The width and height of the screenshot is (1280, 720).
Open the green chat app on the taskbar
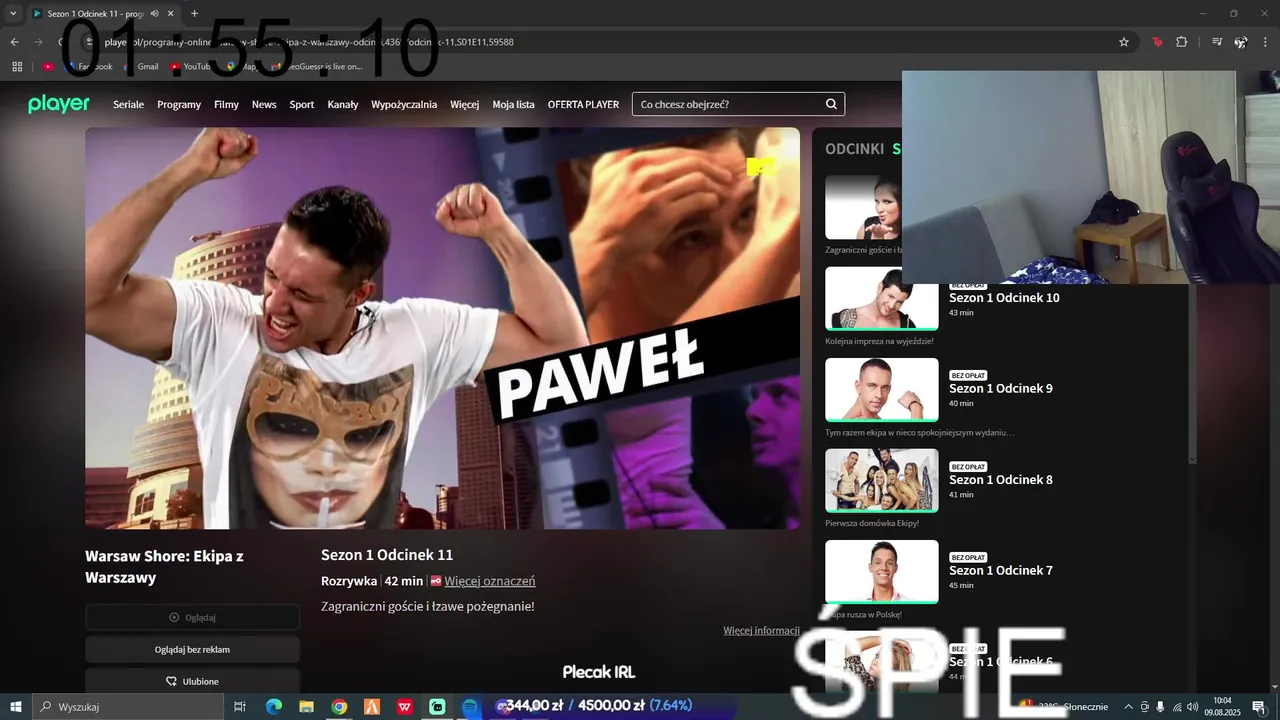coord(437,707)
